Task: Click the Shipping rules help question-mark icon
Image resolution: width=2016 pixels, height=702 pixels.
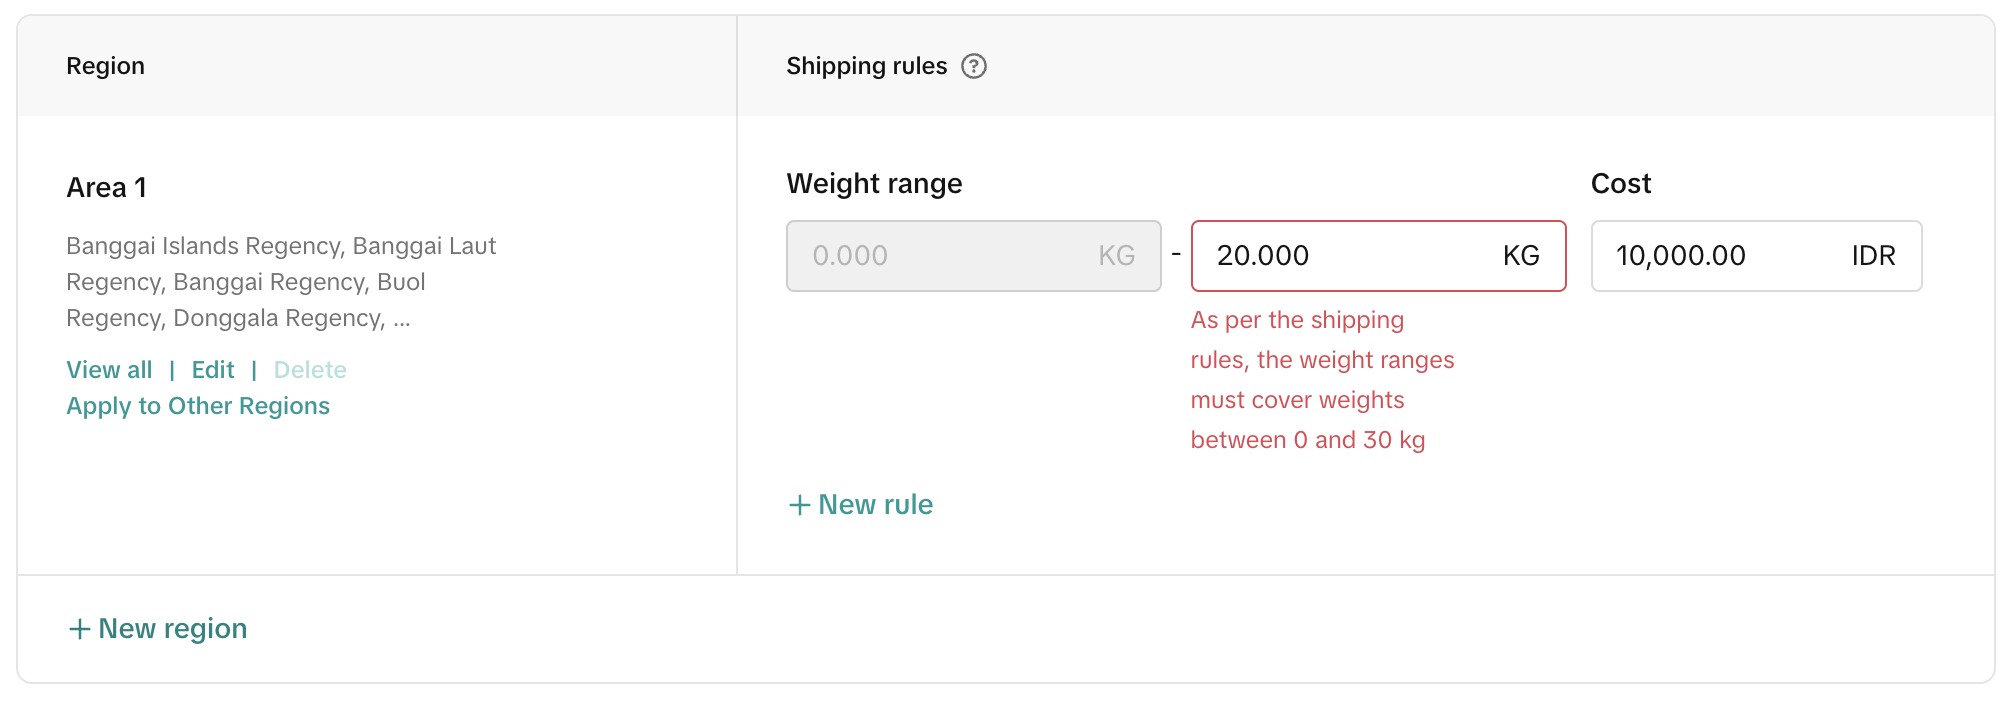Action: 973,66
